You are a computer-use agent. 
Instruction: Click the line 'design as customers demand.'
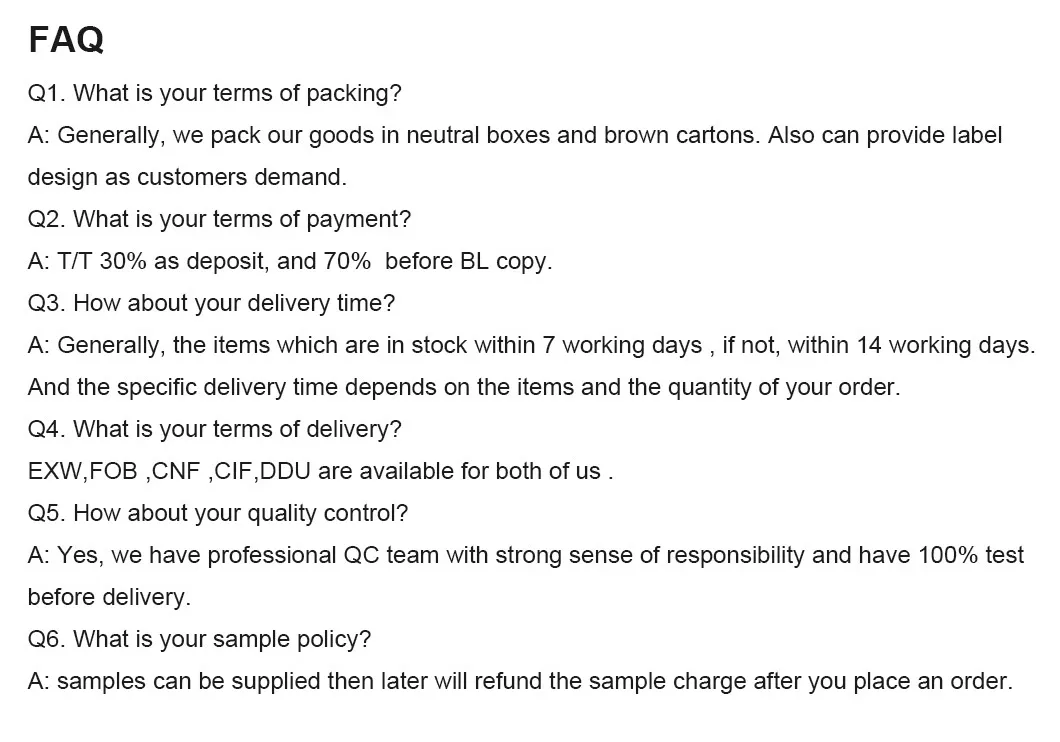[x=187, y=177]
